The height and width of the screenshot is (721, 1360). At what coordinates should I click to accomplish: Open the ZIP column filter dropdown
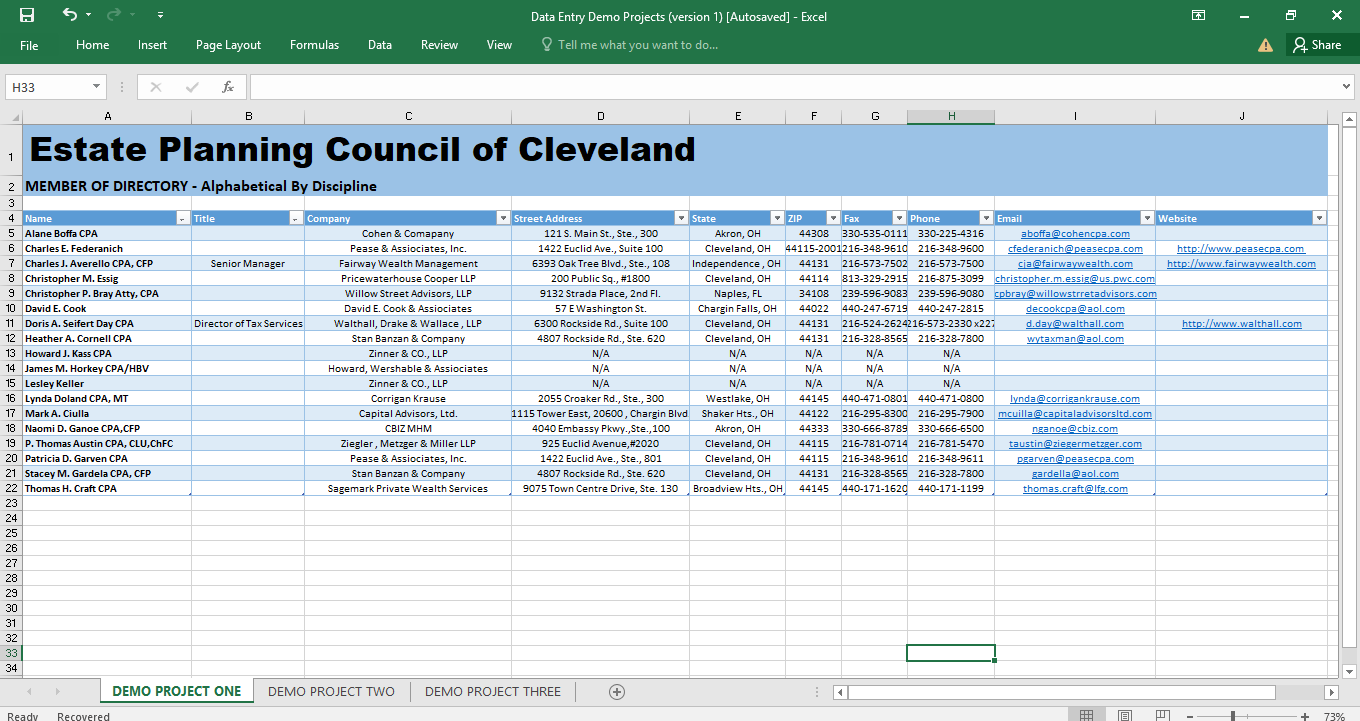832,218
